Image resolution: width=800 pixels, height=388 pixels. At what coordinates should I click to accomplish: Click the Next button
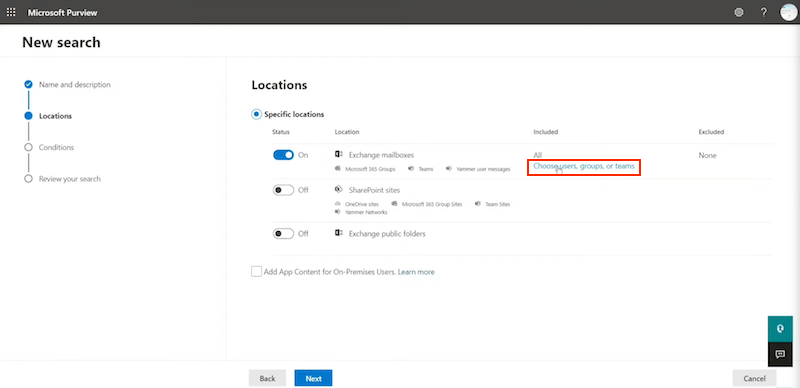(x=313, y=378)
